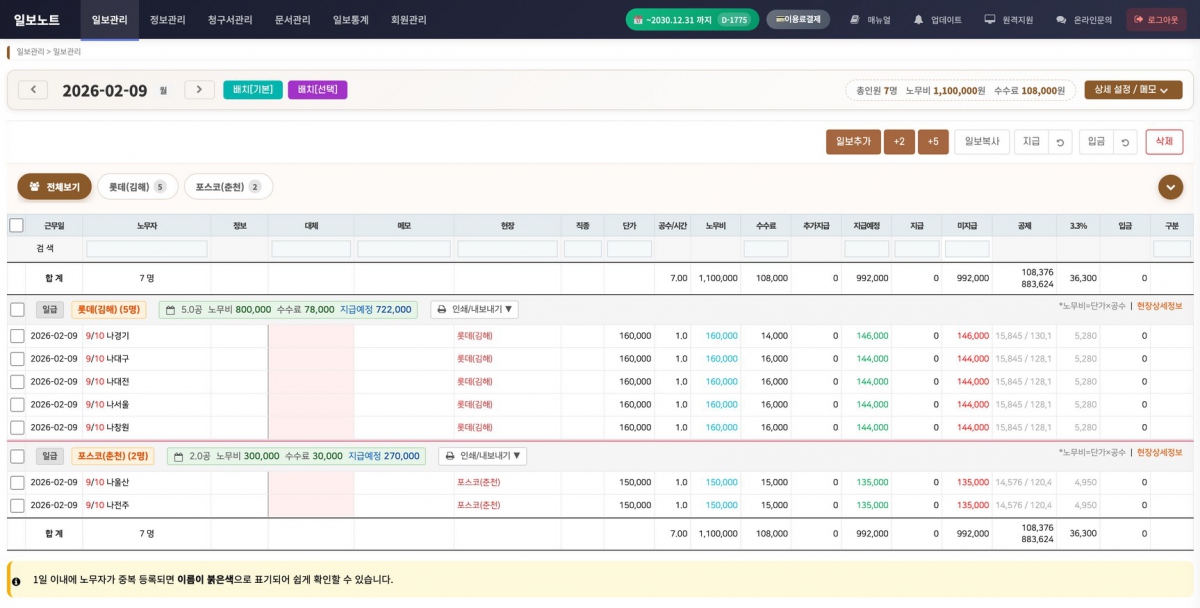1200x608 pixels.
Task: Click the purple 배치[선택] button
Action: point(317,90)
